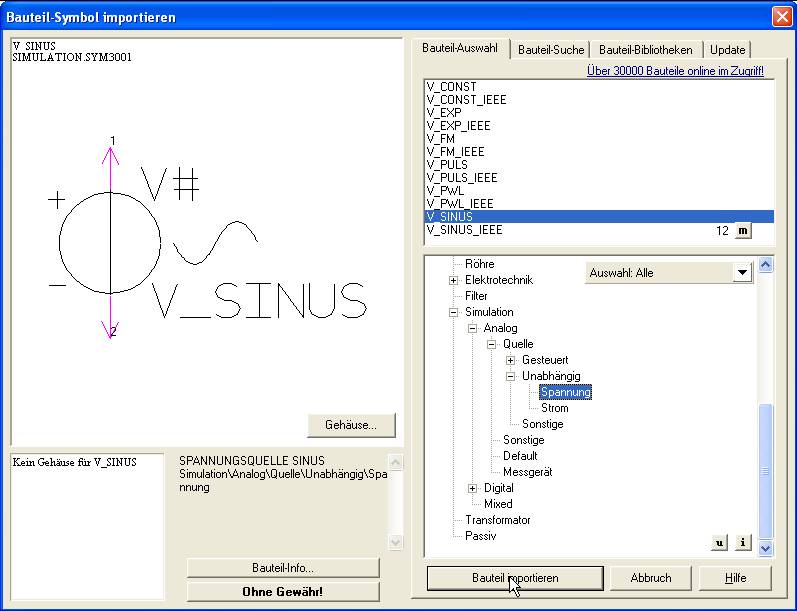Select the Strom tree item

[x=554, y=408]
